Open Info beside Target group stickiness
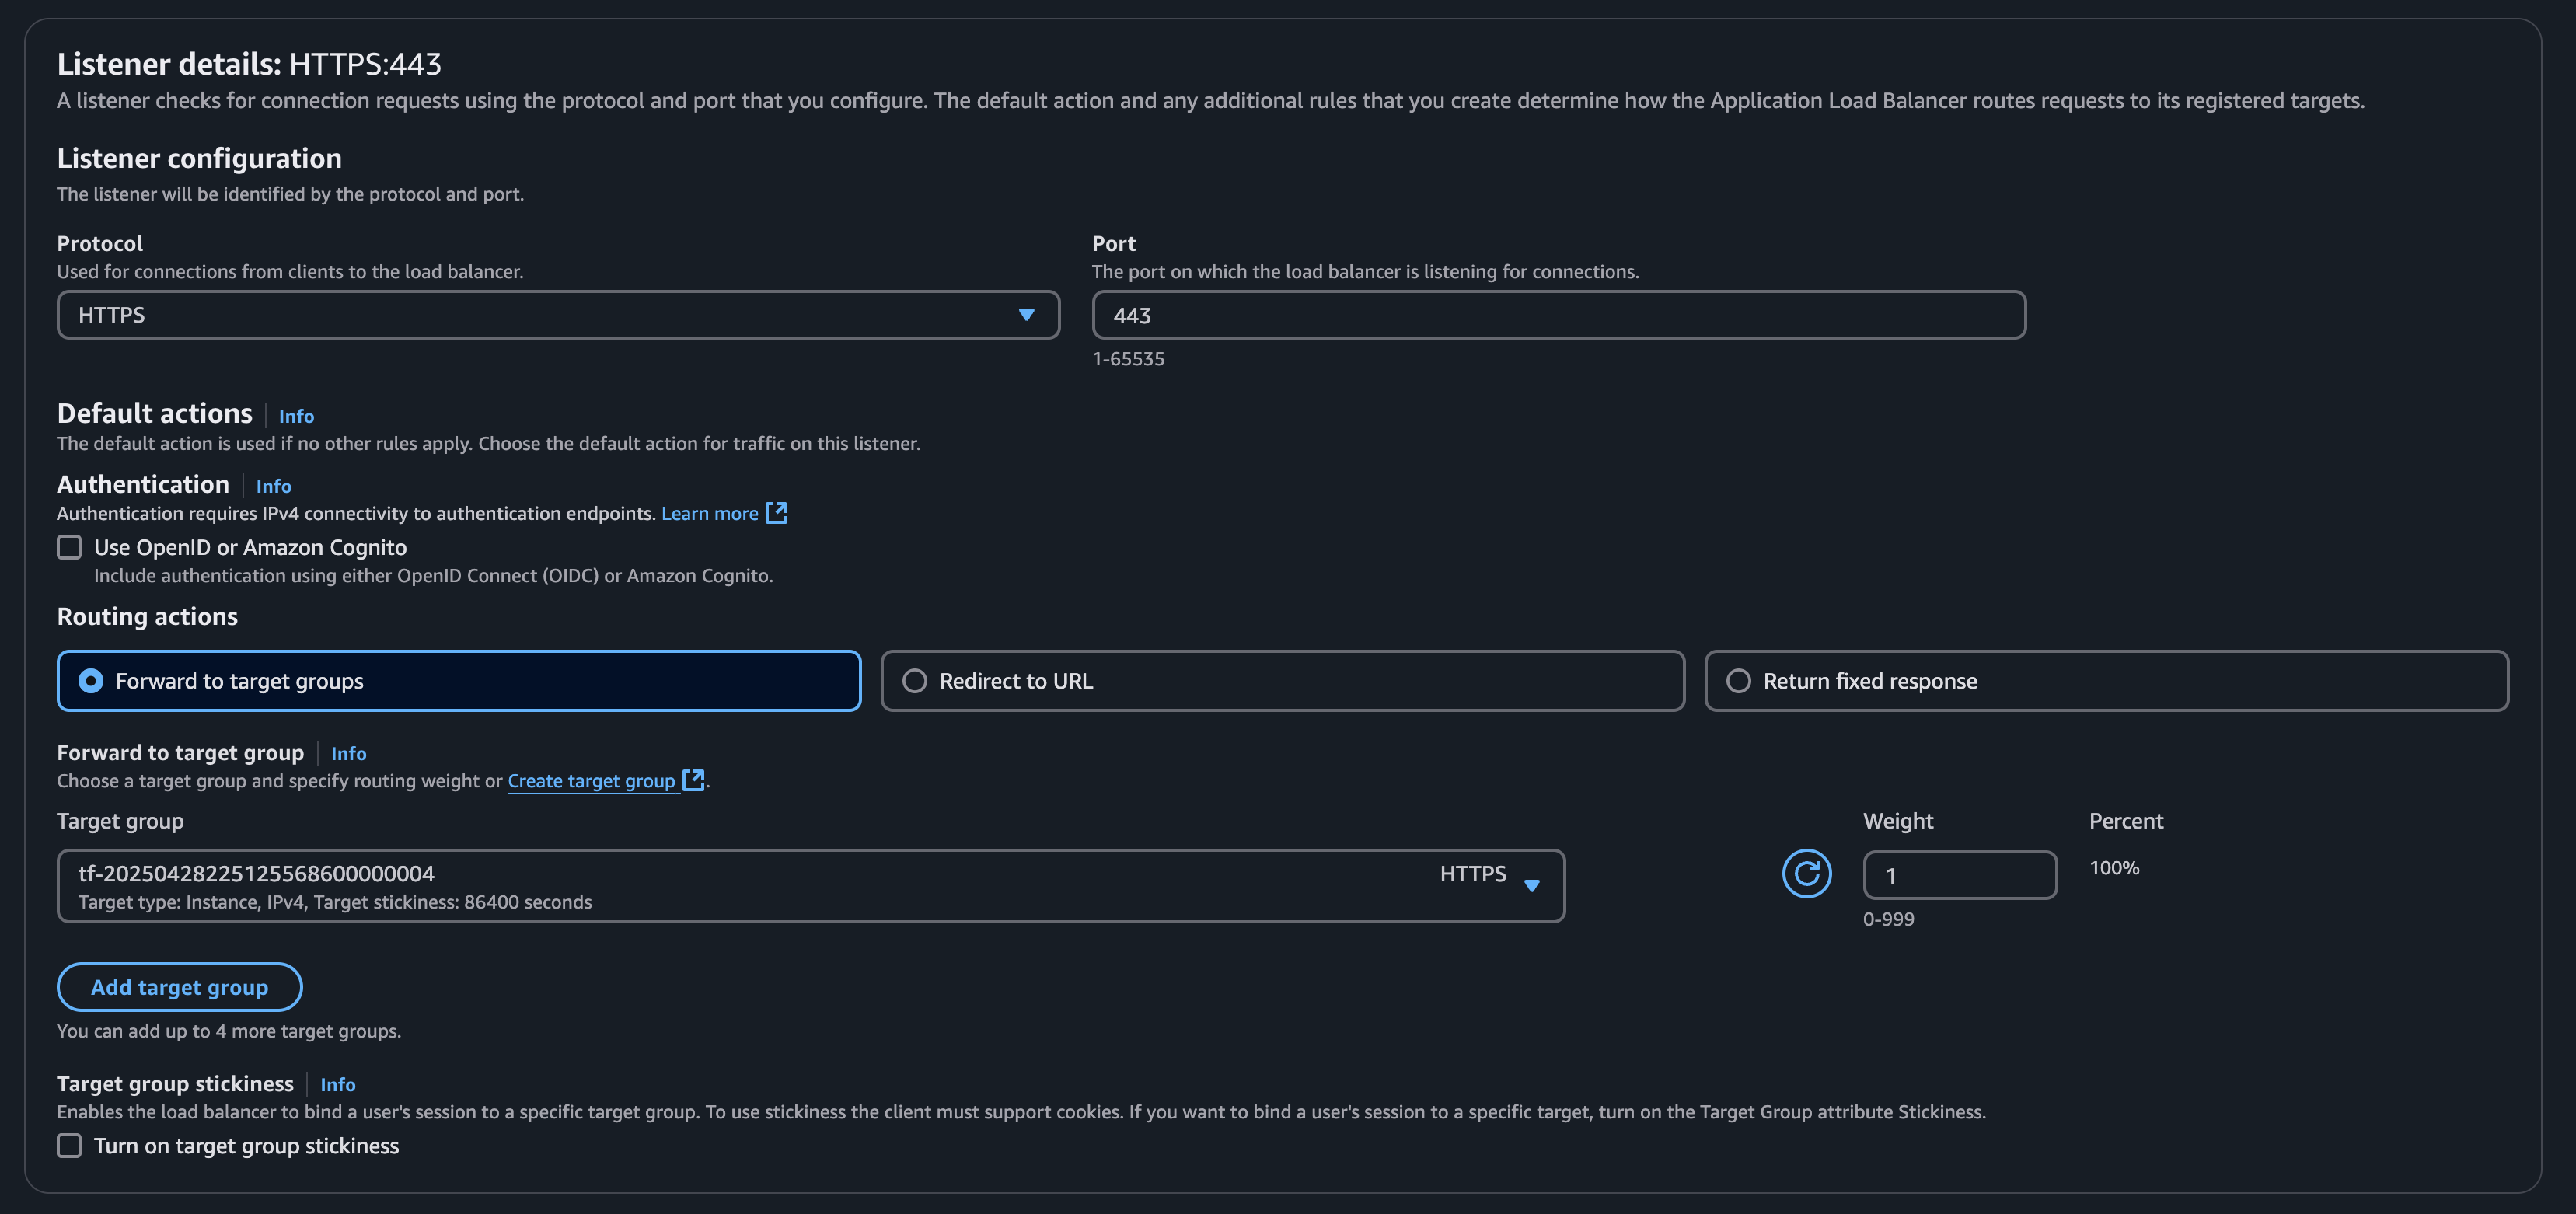Screen dimensions: 2576x1214 click(x=337, y=1084)
